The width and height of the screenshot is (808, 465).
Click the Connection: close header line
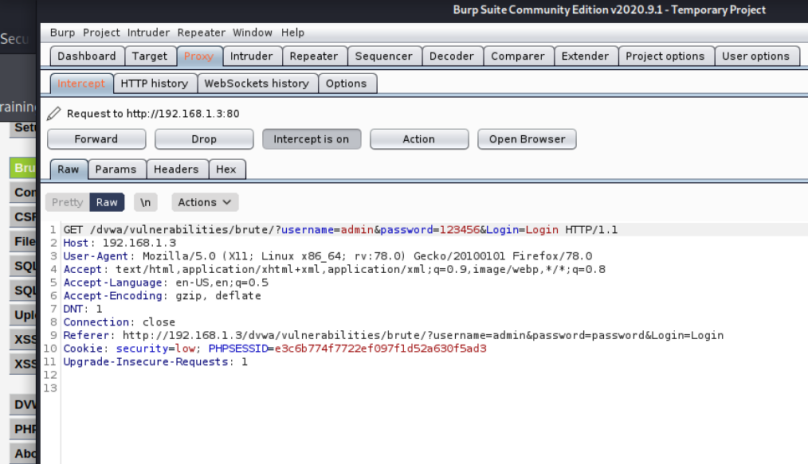120,322
